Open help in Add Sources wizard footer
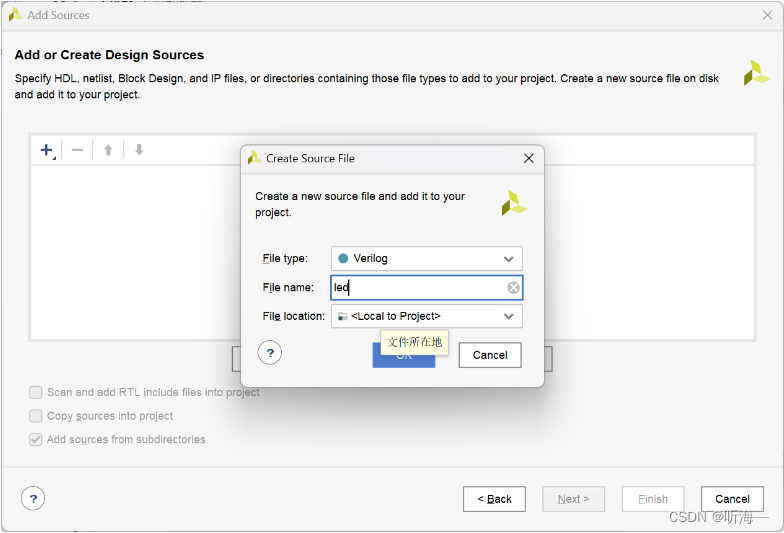The image size is (784, 533). (33, 498)
